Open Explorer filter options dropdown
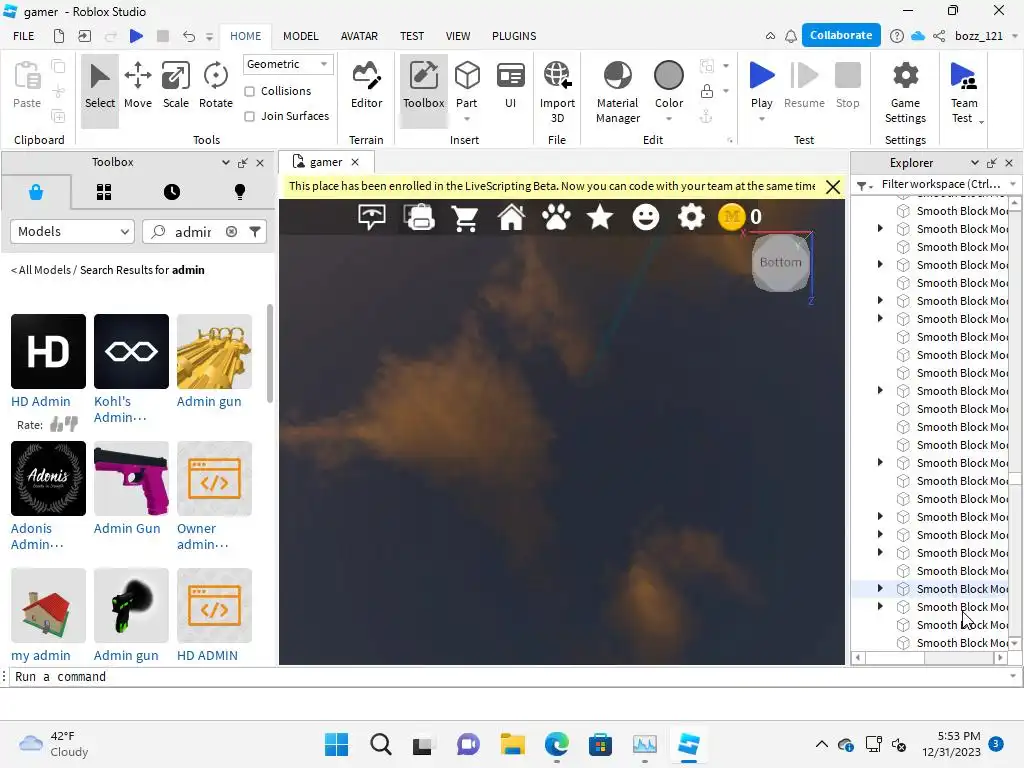 864,186
